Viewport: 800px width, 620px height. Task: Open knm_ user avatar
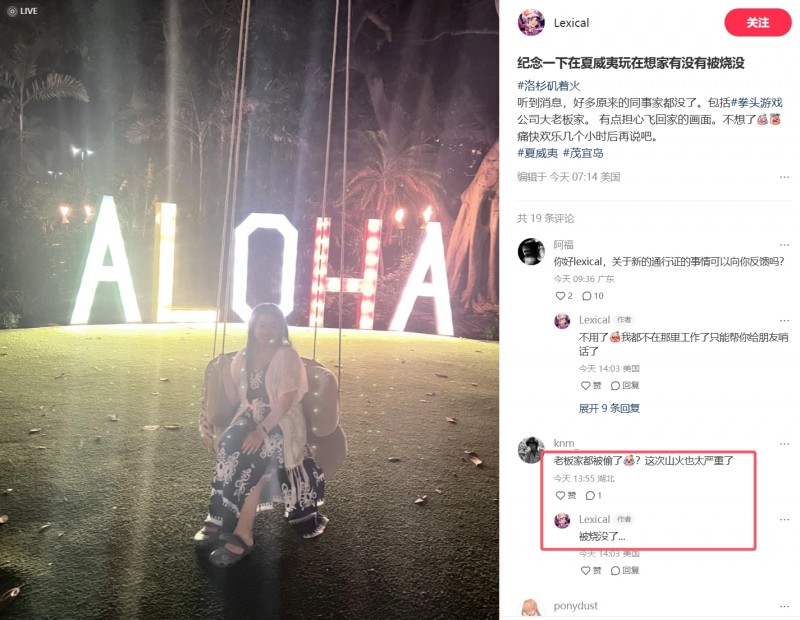[531, 450]
